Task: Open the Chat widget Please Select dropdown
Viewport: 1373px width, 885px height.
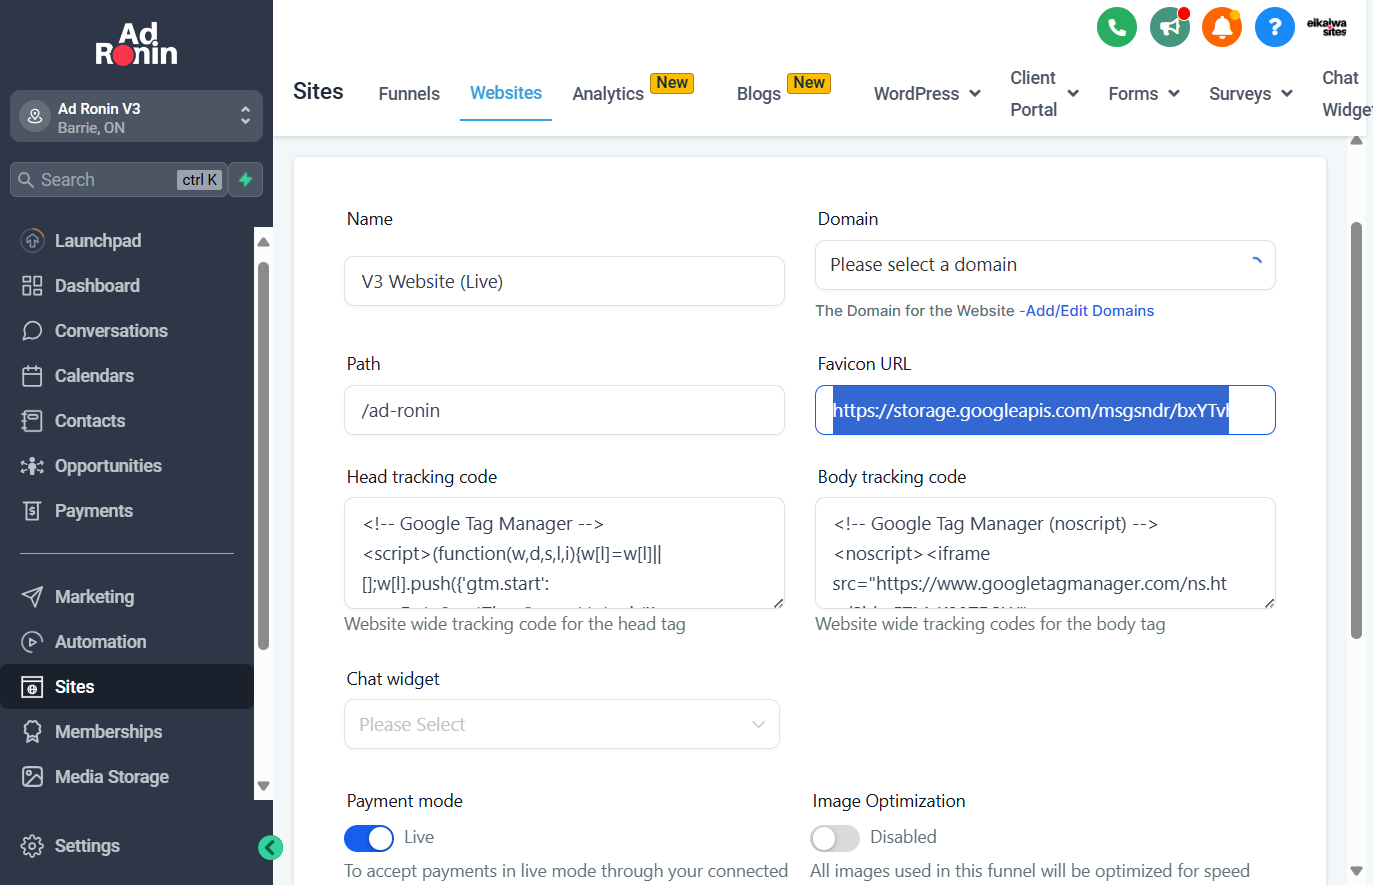Action: click(x=562, y=724)
